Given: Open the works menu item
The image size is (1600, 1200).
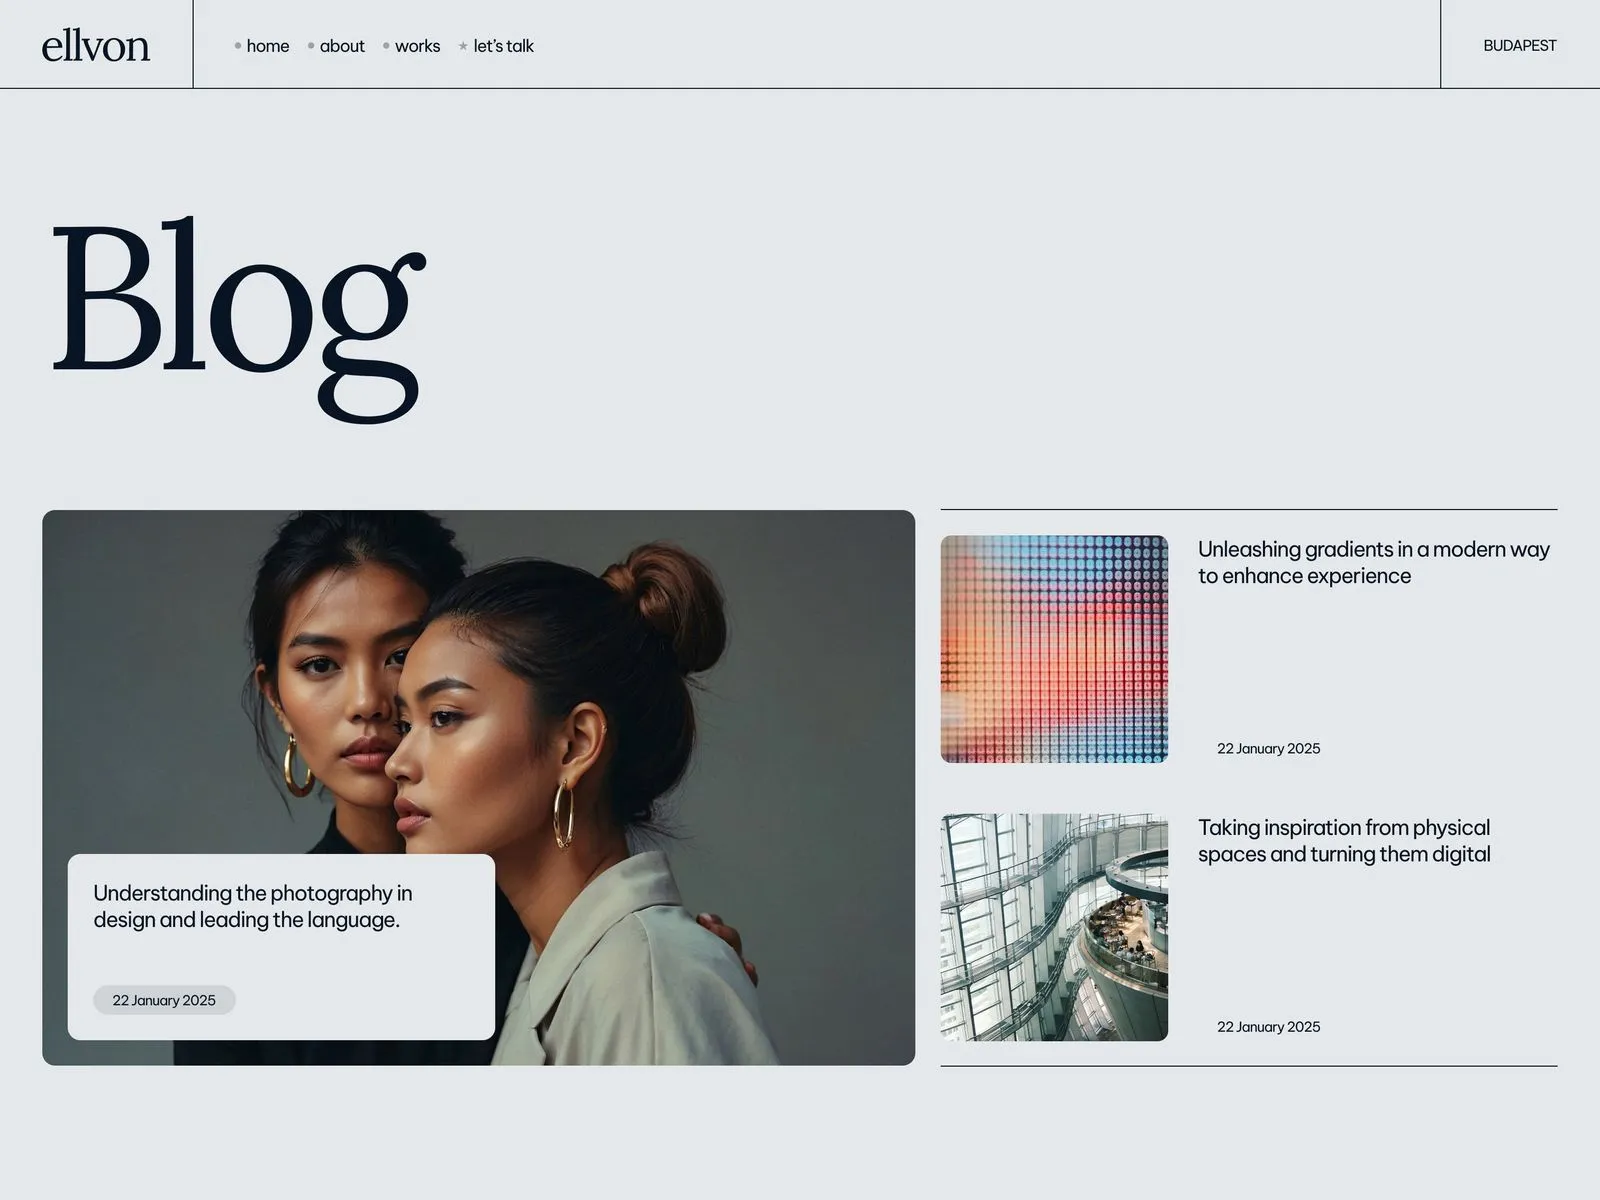Looking at the screenshot, I should 418,46.
